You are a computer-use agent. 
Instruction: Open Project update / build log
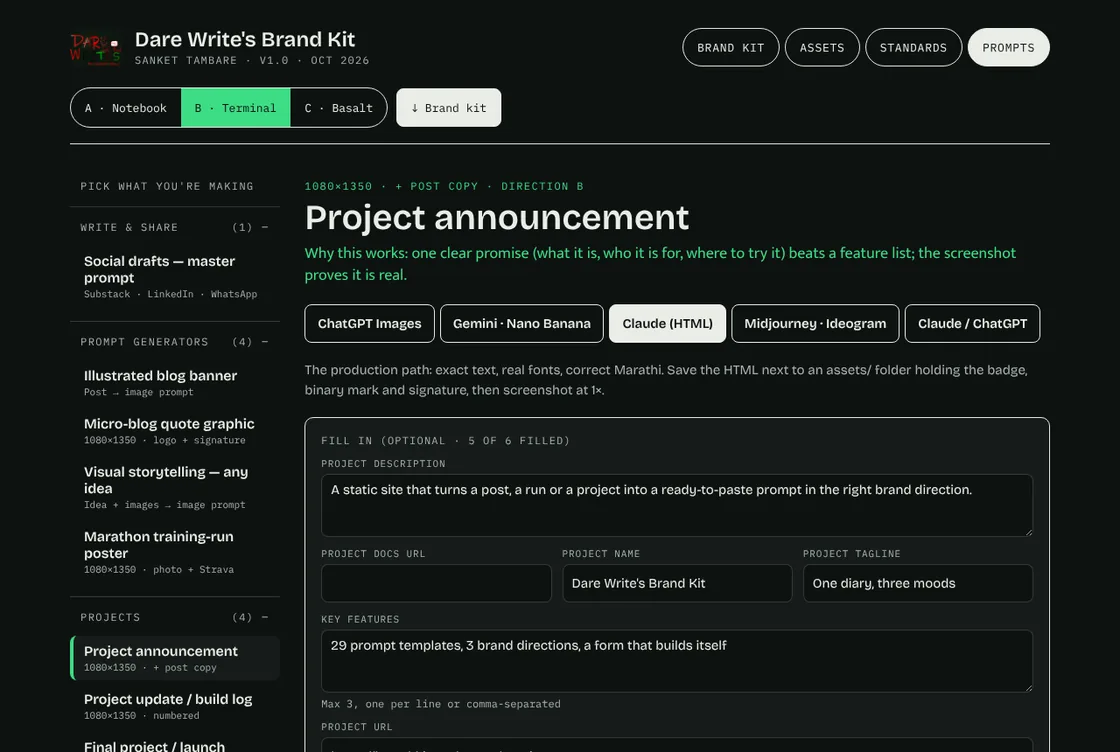pyautogui.click(x=175, y=706)
